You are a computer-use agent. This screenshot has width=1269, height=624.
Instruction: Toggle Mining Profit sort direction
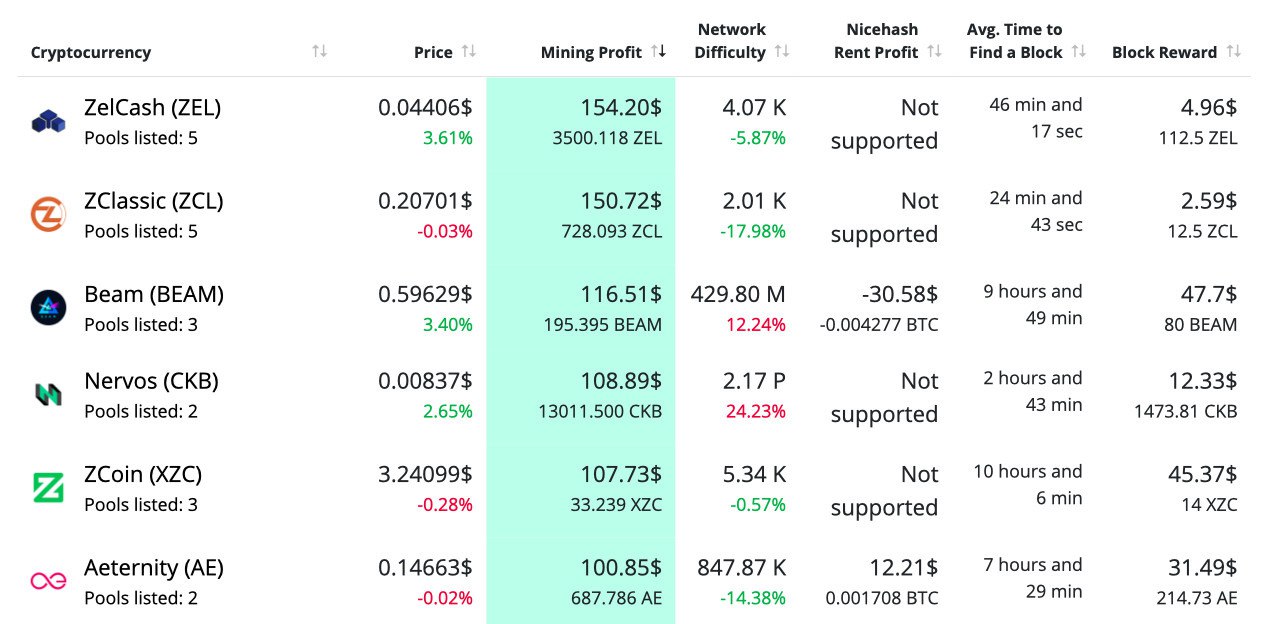coord(658,52)
